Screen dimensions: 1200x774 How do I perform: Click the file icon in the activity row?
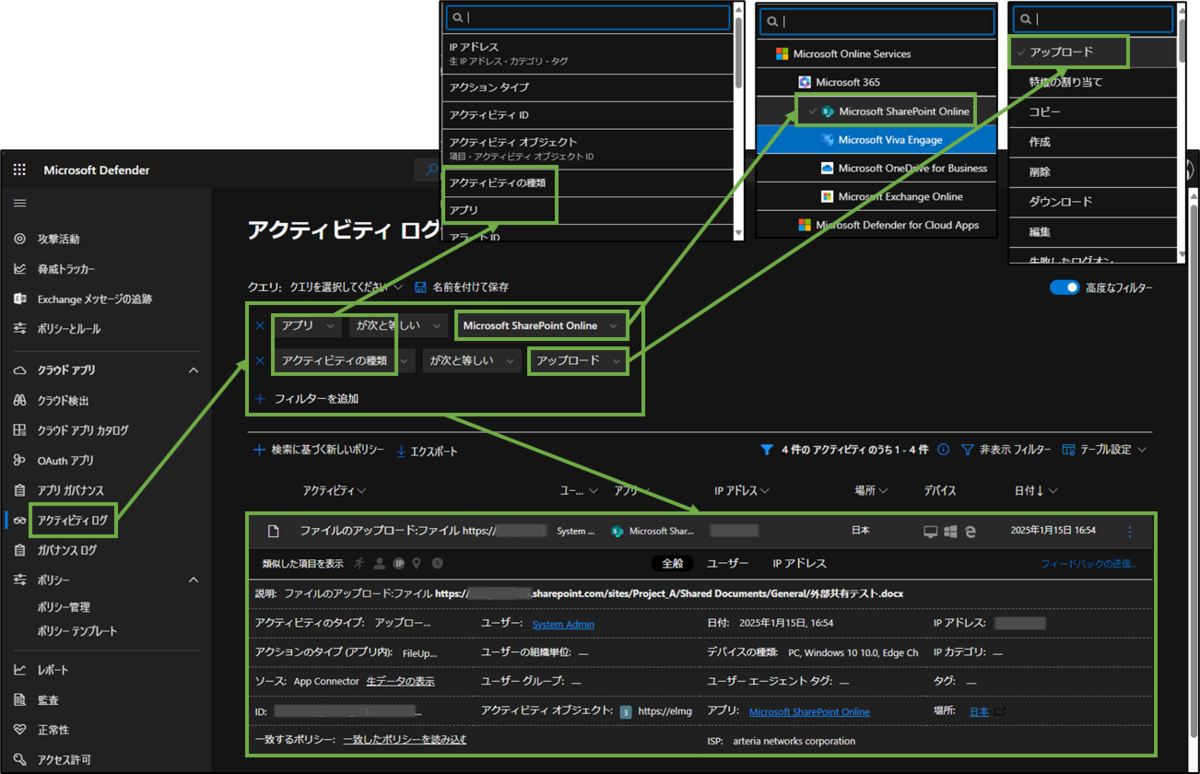pos(272,531)
